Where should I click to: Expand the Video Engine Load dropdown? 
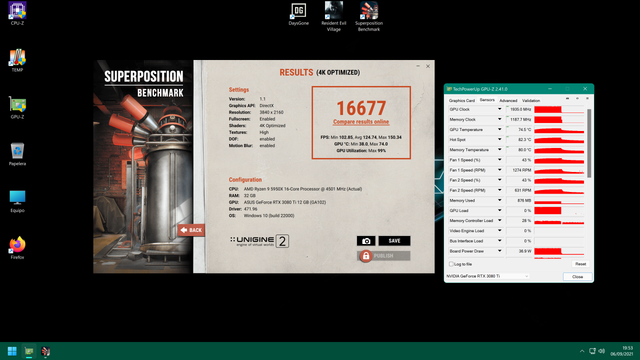[499, 231]
